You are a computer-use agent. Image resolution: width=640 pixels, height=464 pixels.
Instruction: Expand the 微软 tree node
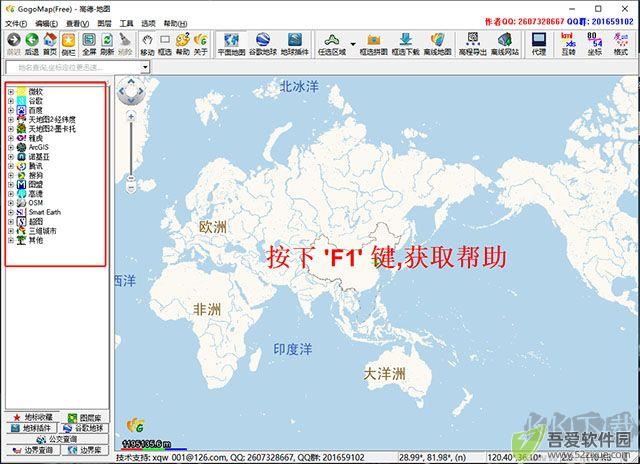[11, 92]
